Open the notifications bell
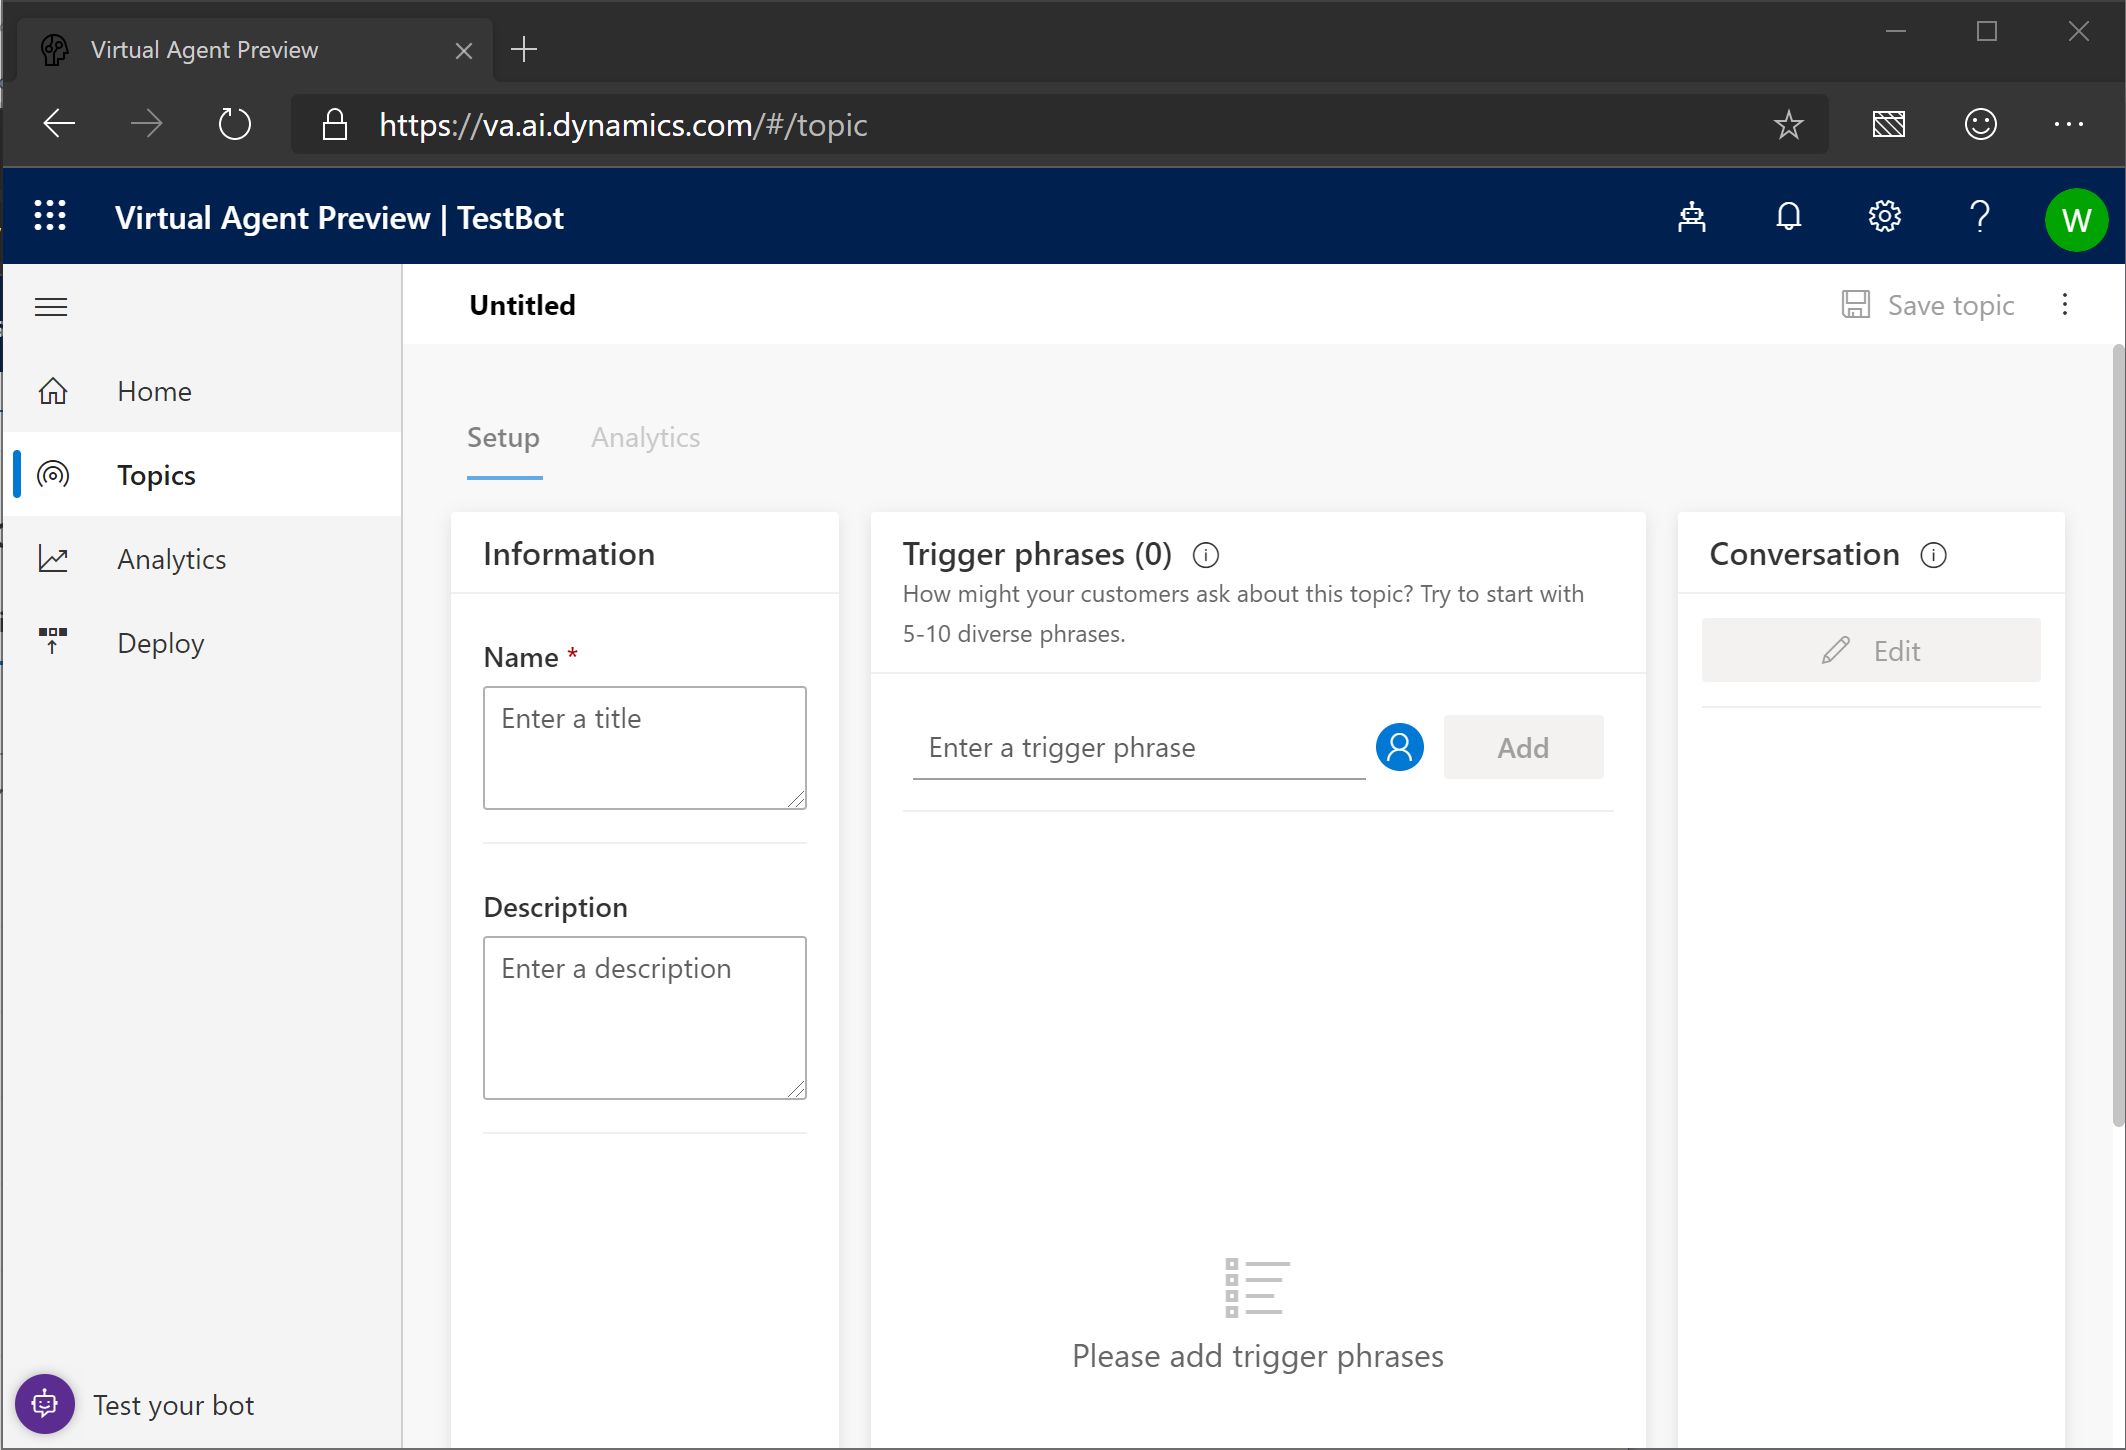 [1788, 217]
